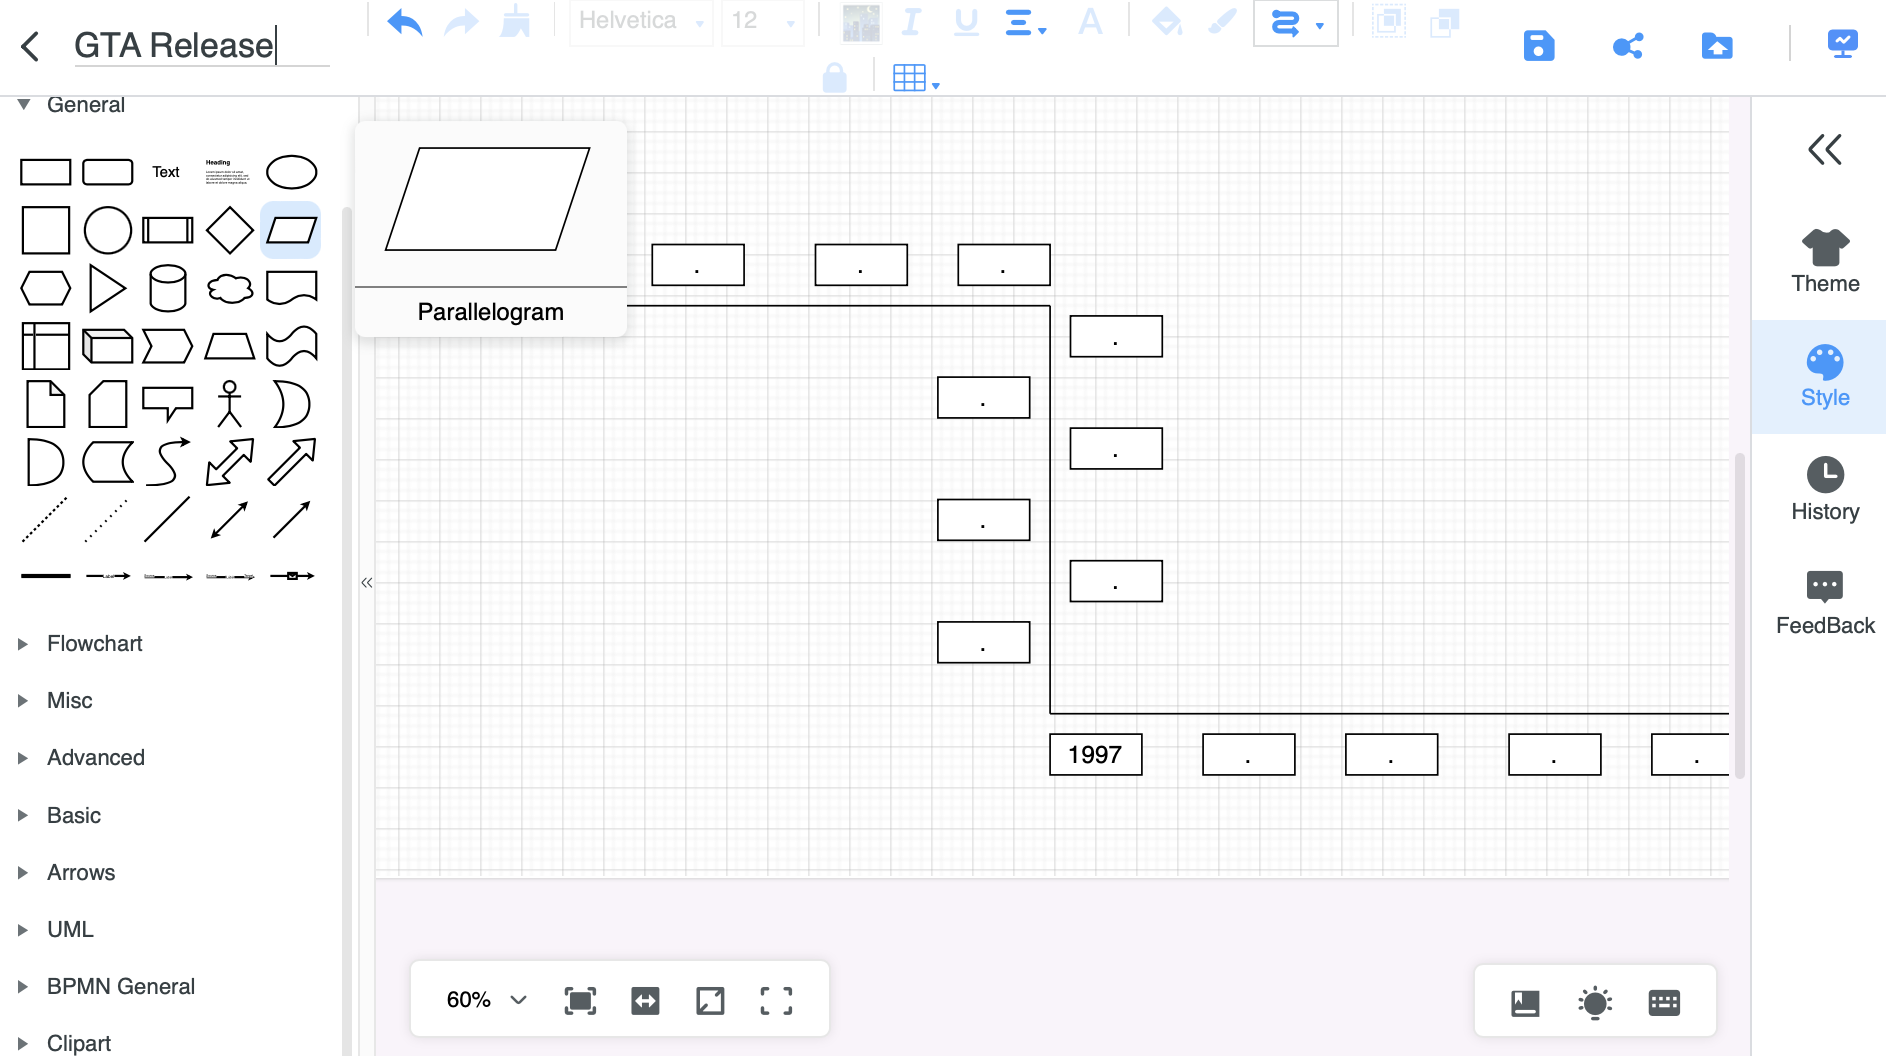Select the trapezoid shape
This screenshot has width=1886, height=1056.
pyautogui.click(x=230, y=346)
